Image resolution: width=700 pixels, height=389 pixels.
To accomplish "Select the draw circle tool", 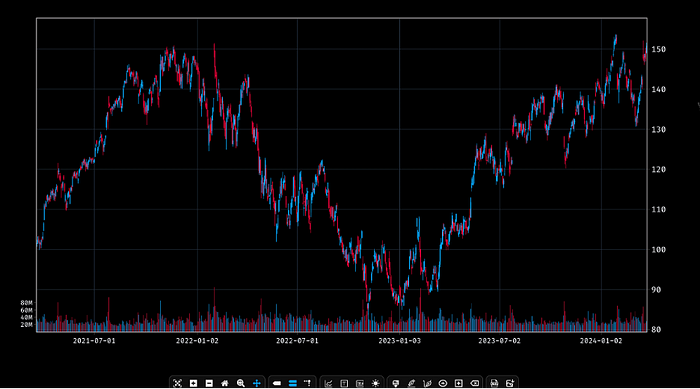I will pyautogui.click(x=443, y=383).
